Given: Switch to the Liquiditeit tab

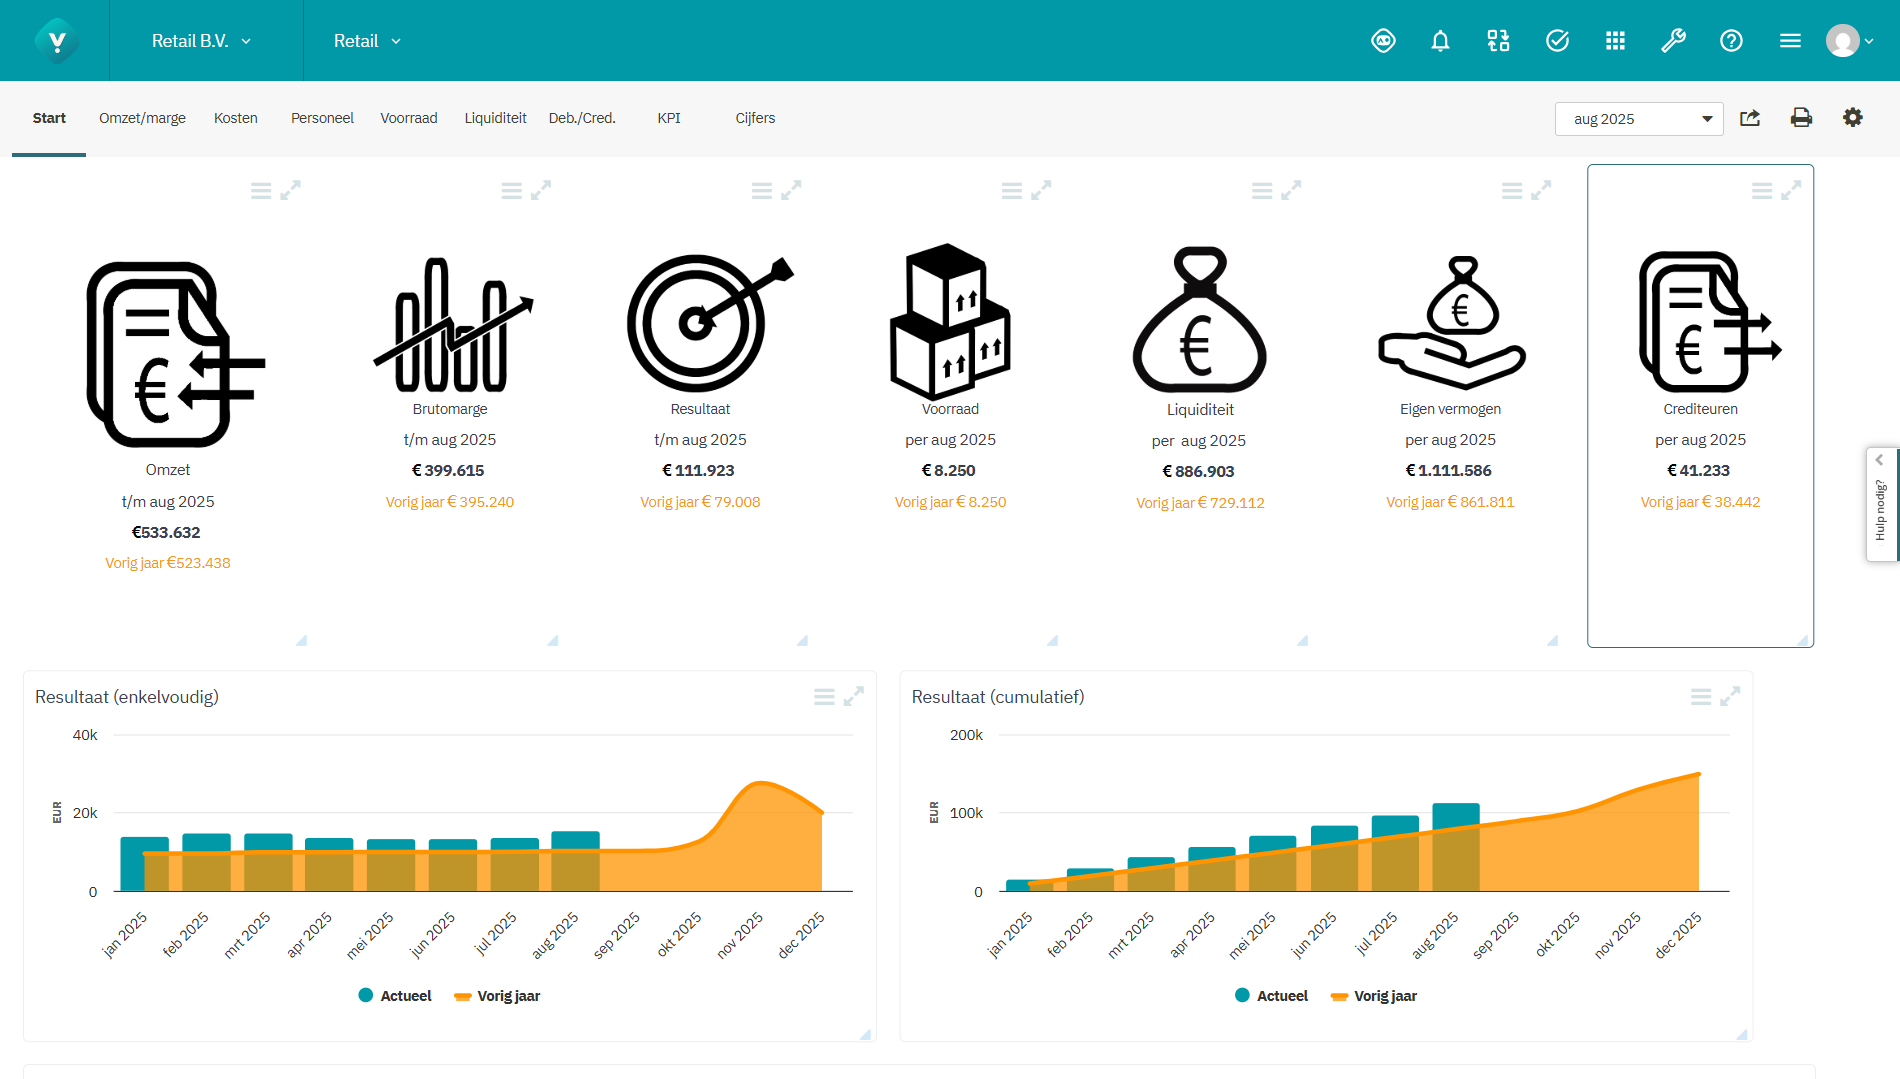Looking at the screenshot, I should point(495,118).
